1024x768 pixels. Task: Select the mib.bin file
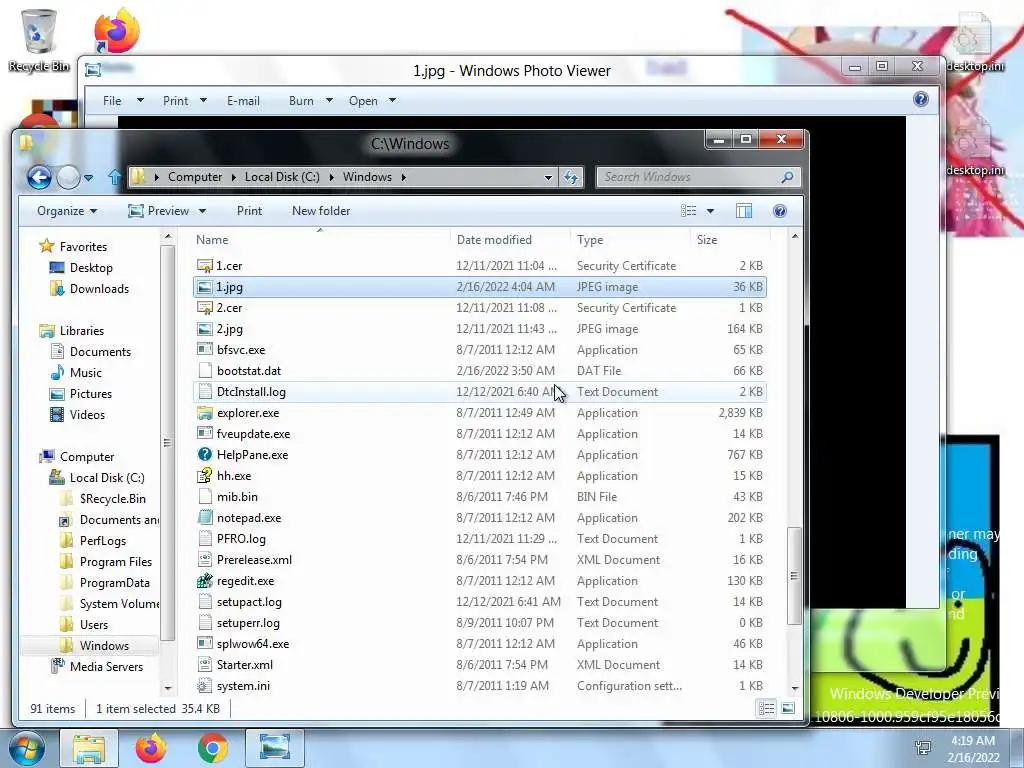480,497
